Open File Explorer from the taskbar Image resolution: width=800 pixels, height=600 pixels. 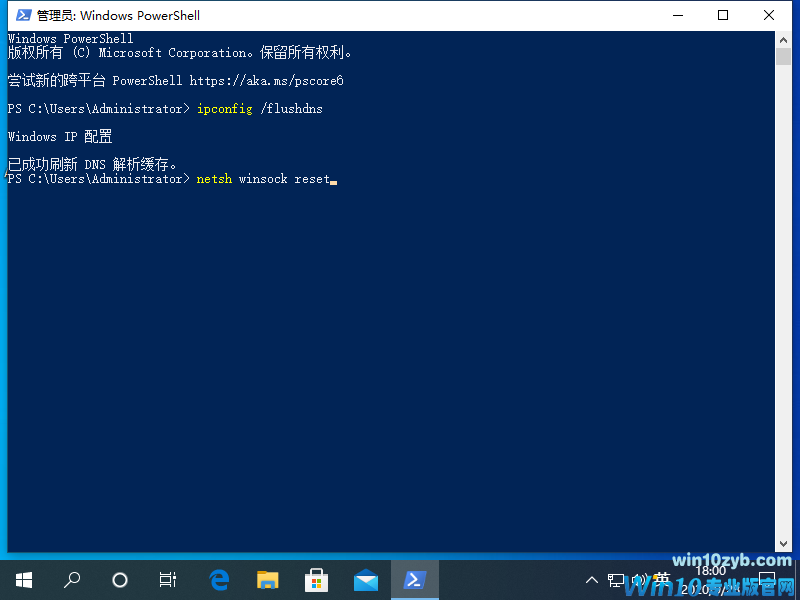pyautogui.click(x=268, y=580)
